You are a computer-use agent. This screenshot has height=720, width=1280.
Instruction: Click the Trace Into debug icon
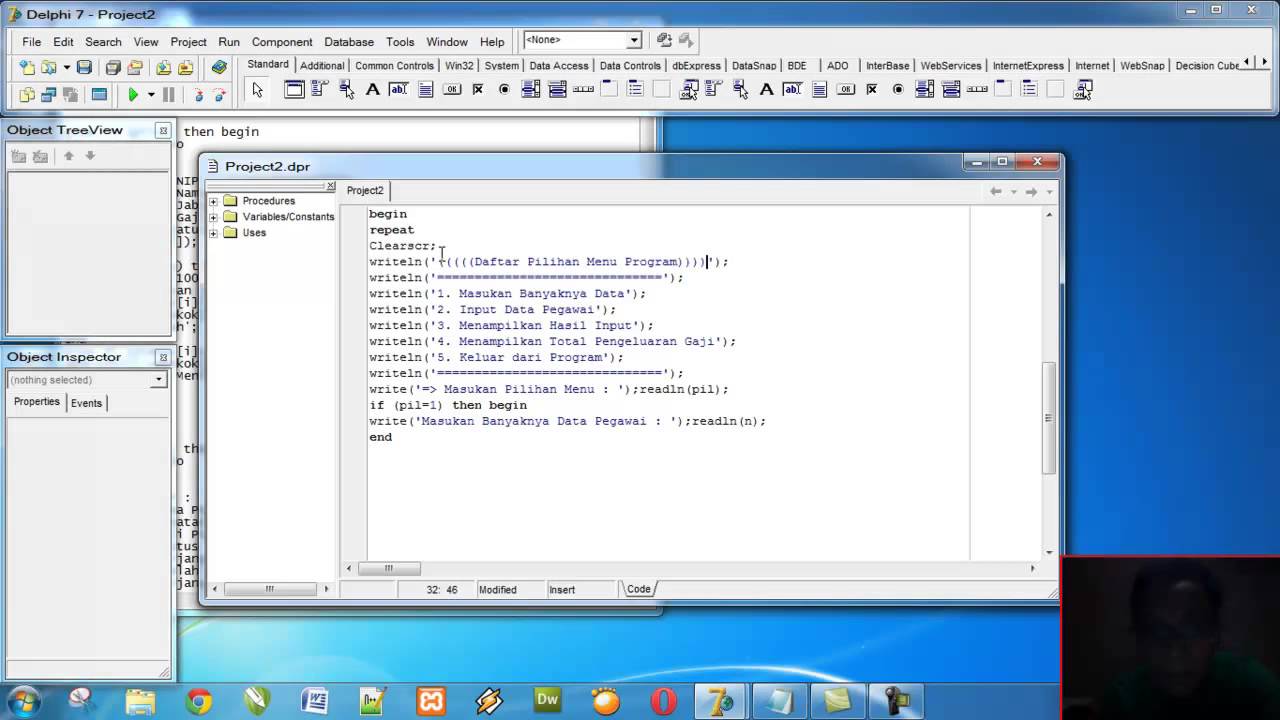point(198,95)
